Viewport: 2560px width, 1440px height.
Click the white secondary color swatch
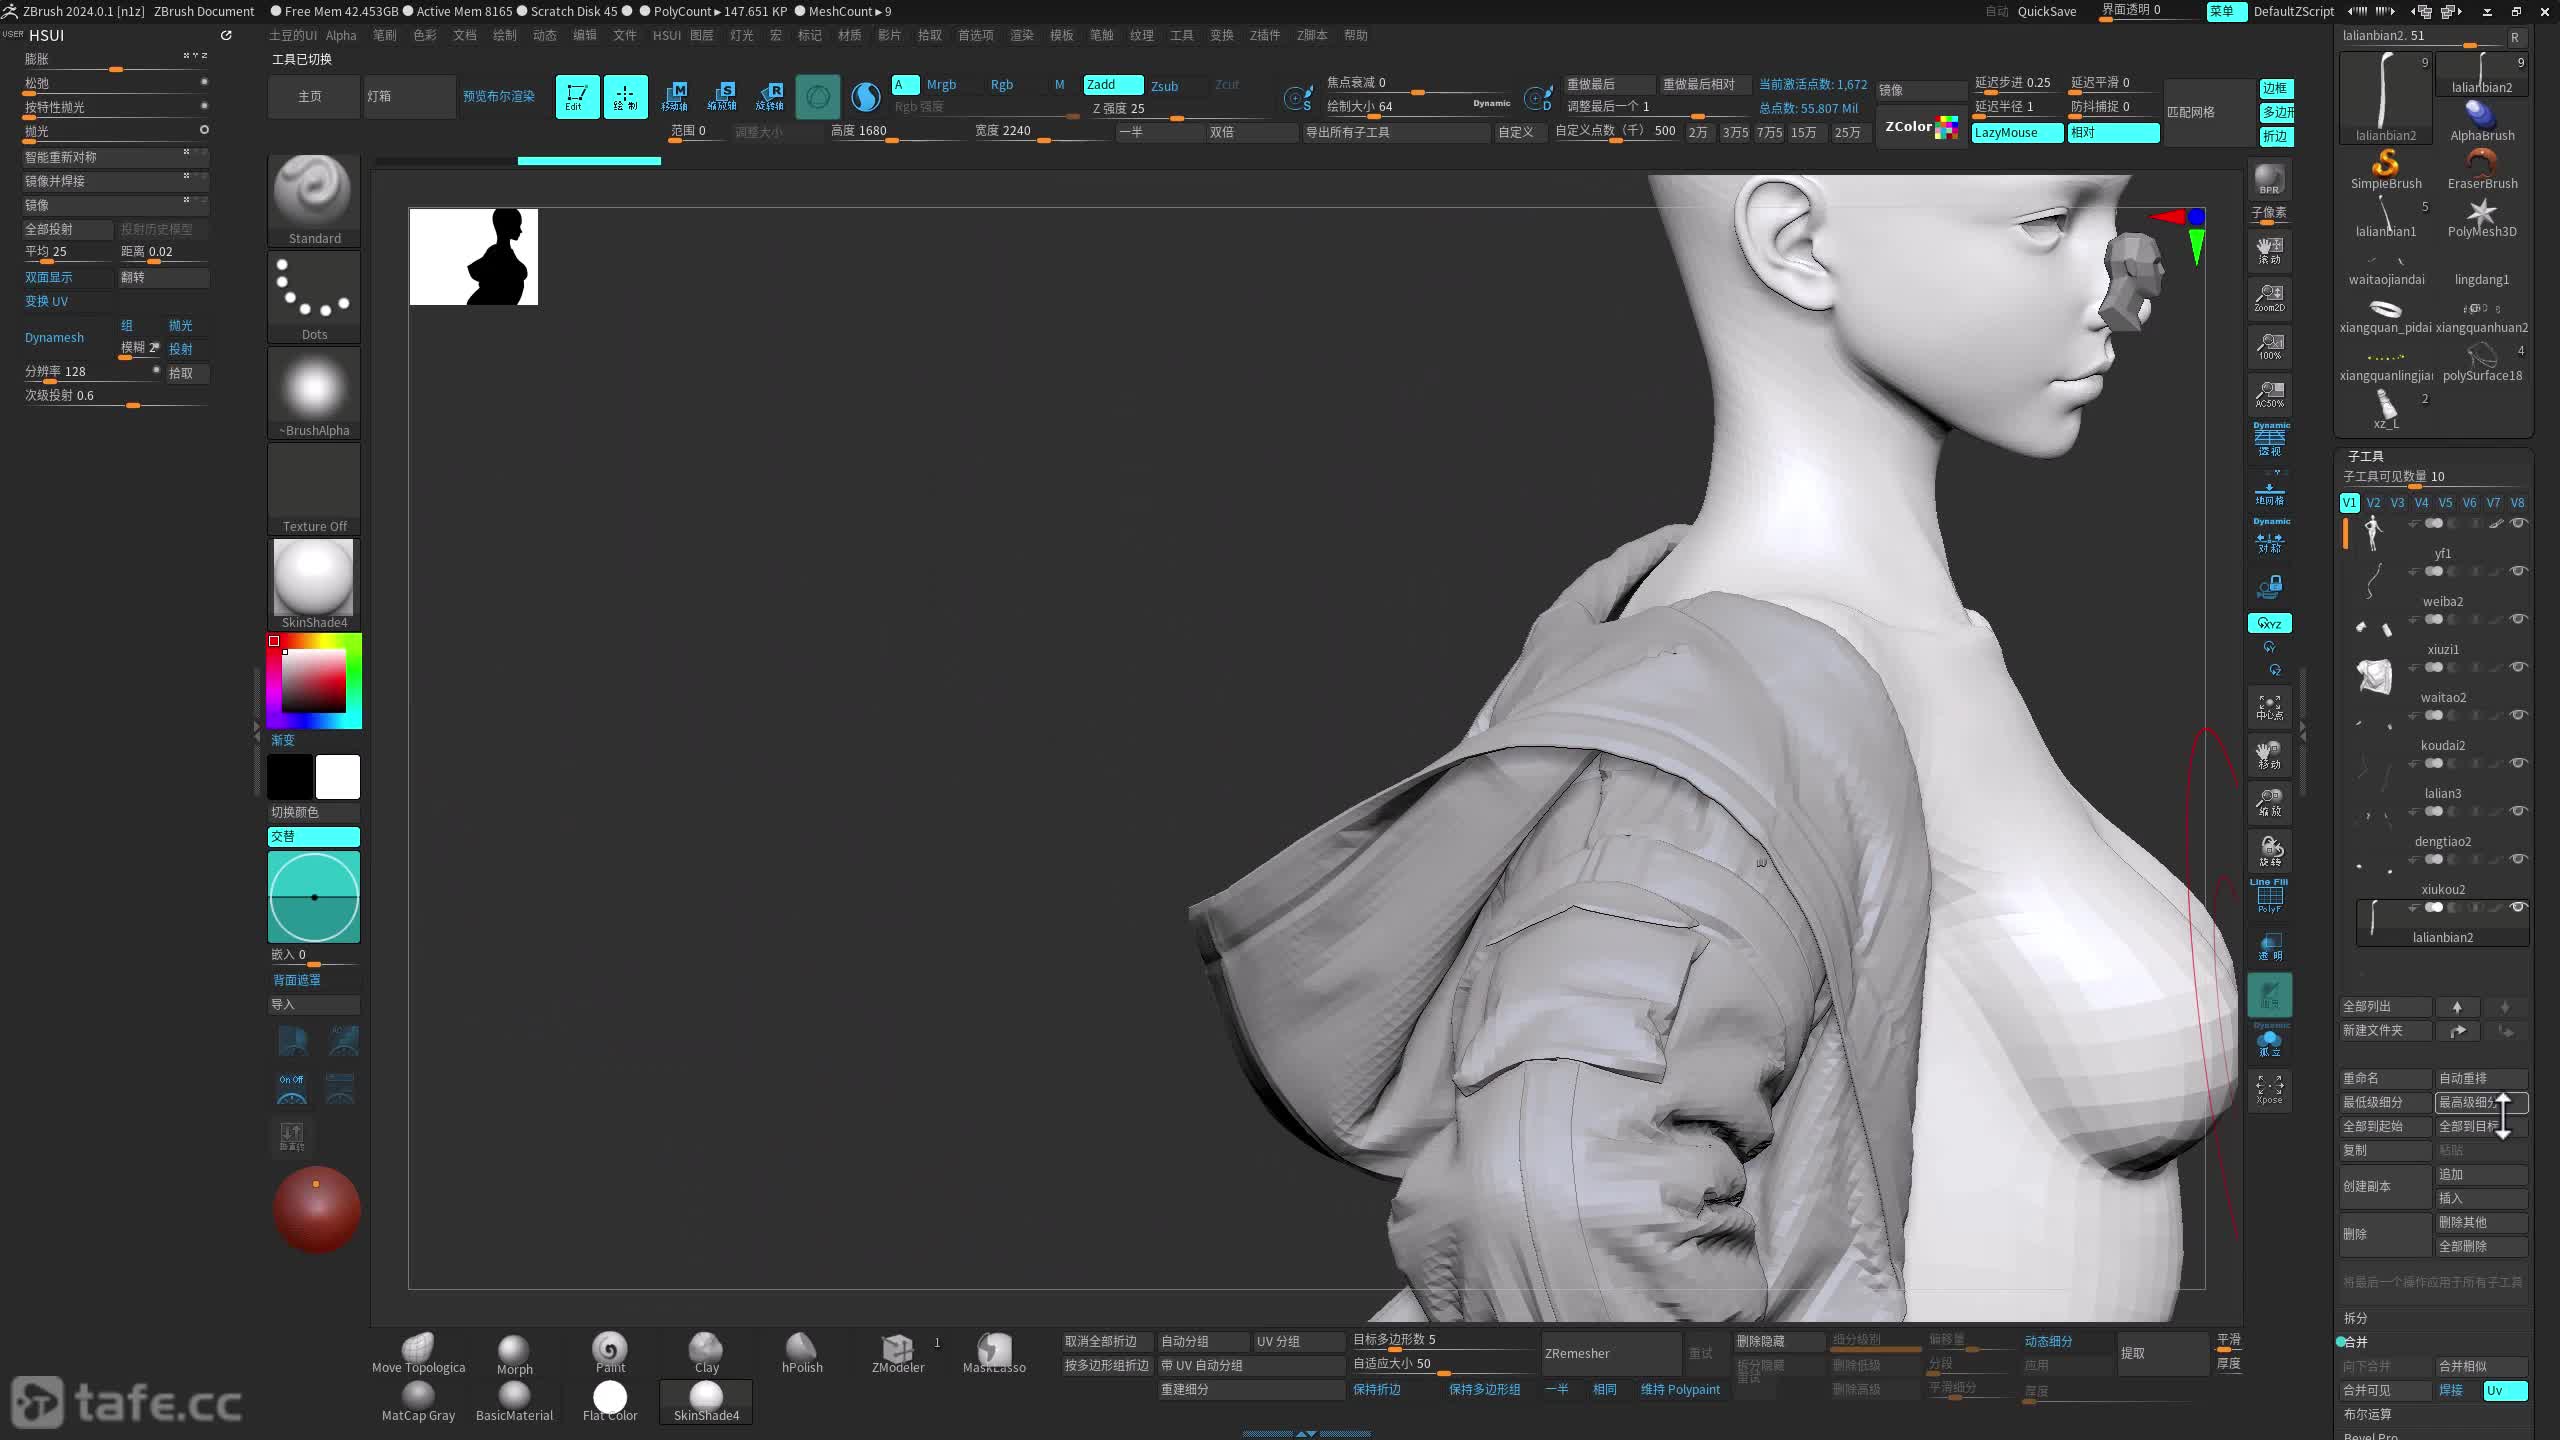tap(338, 777)
